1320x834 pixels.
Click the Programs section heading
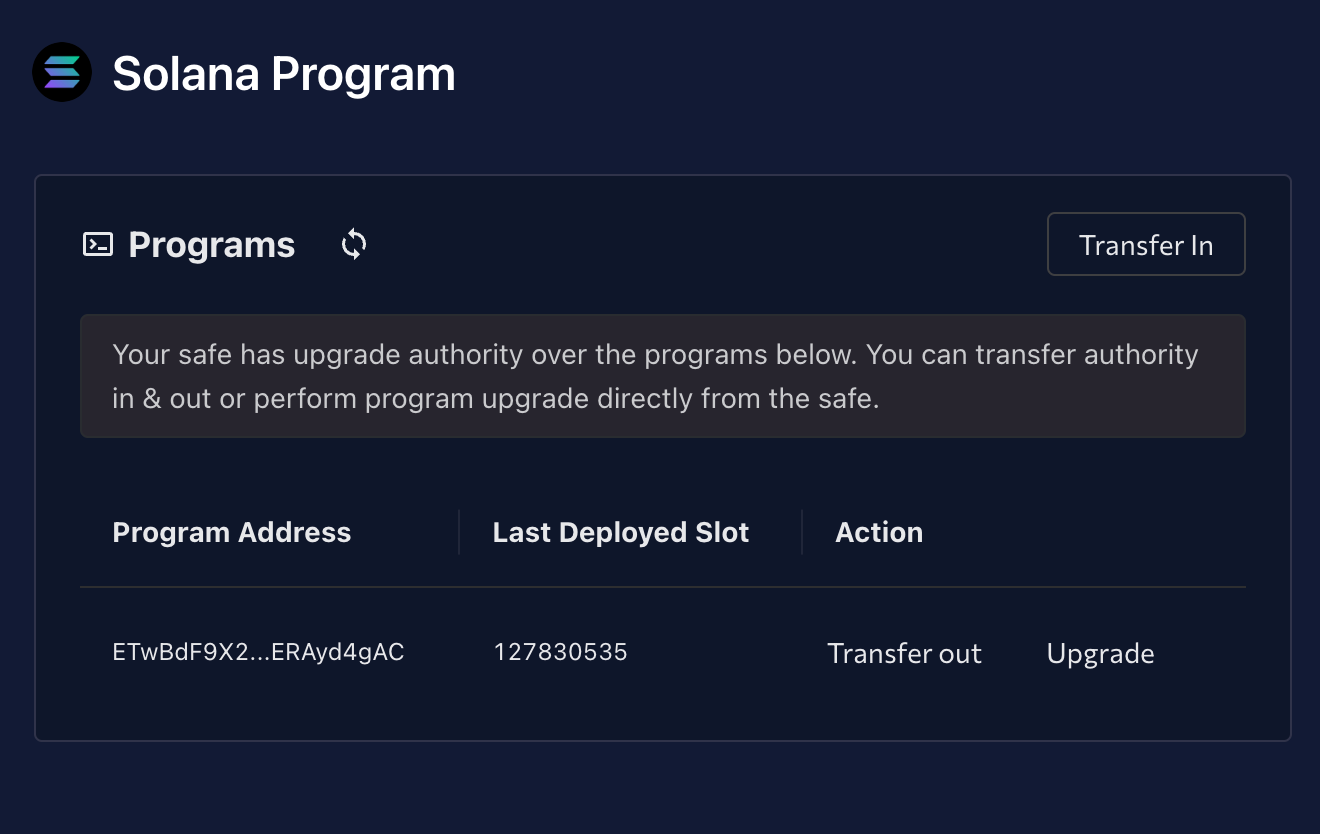click(212, 244)
